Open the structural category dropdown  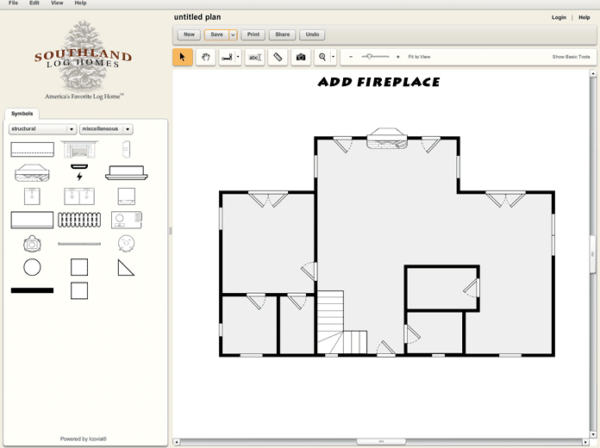point(42,129)
